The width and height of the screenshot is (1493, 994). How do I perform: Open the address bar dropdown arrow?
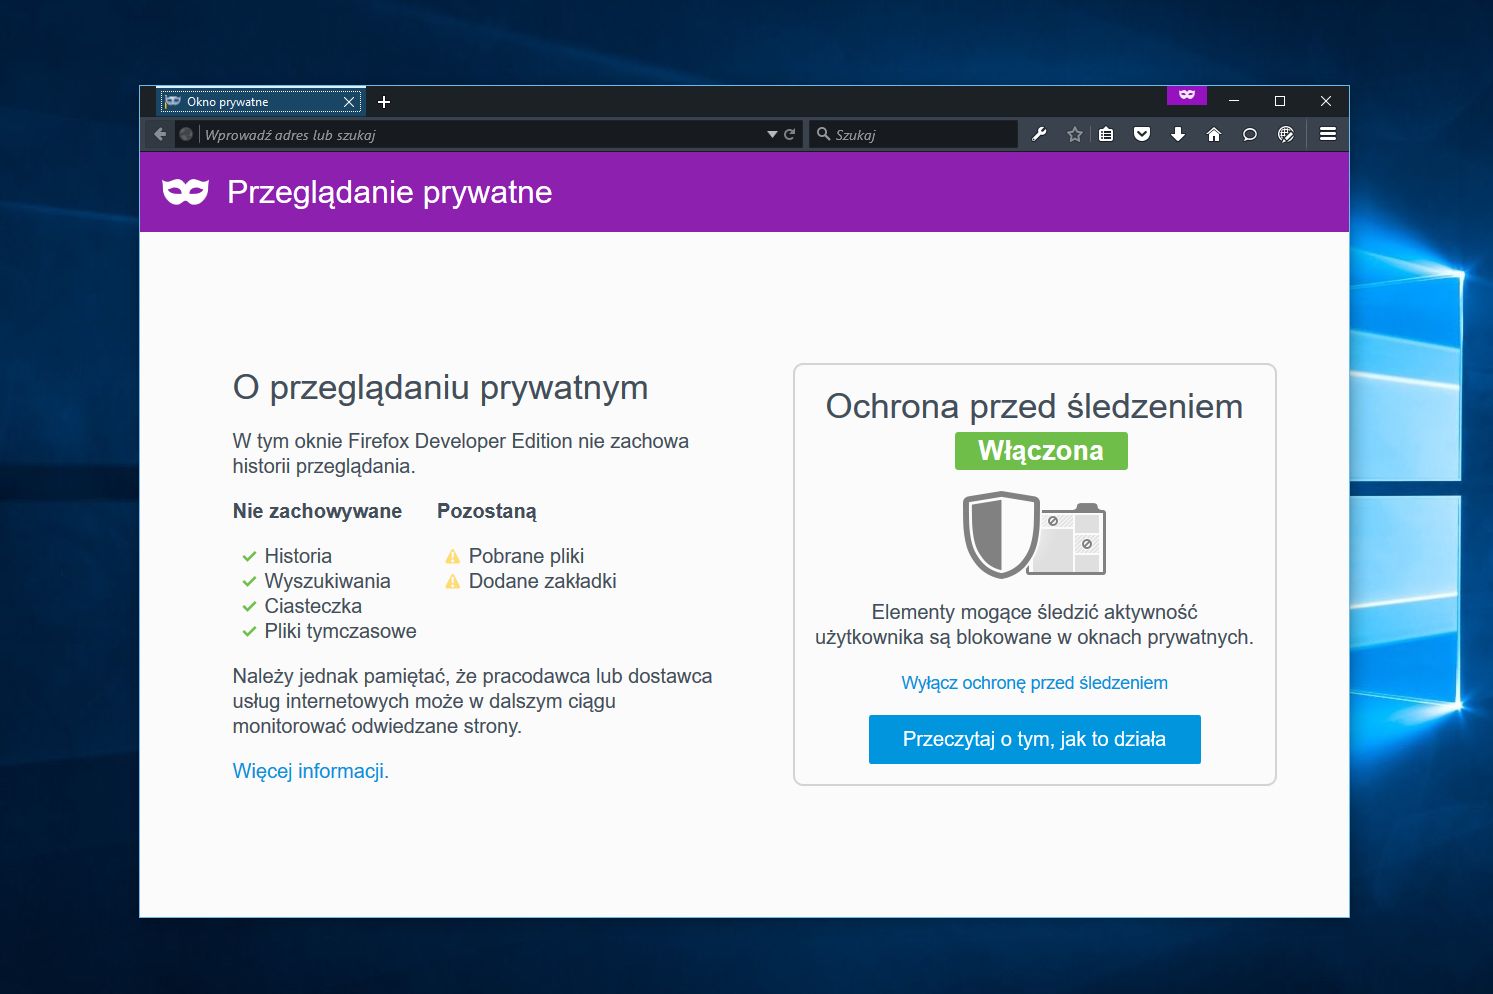tap(771, 133)
